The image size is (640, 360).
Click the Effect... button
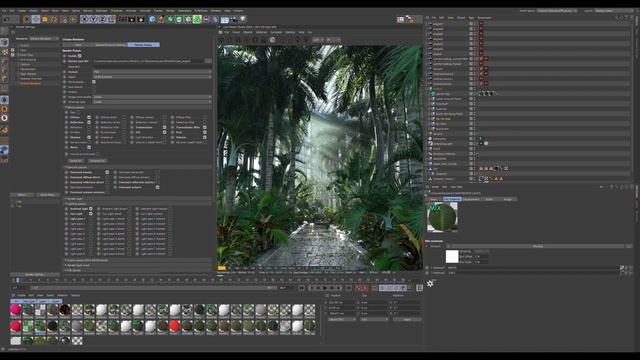tap(22, 195)
